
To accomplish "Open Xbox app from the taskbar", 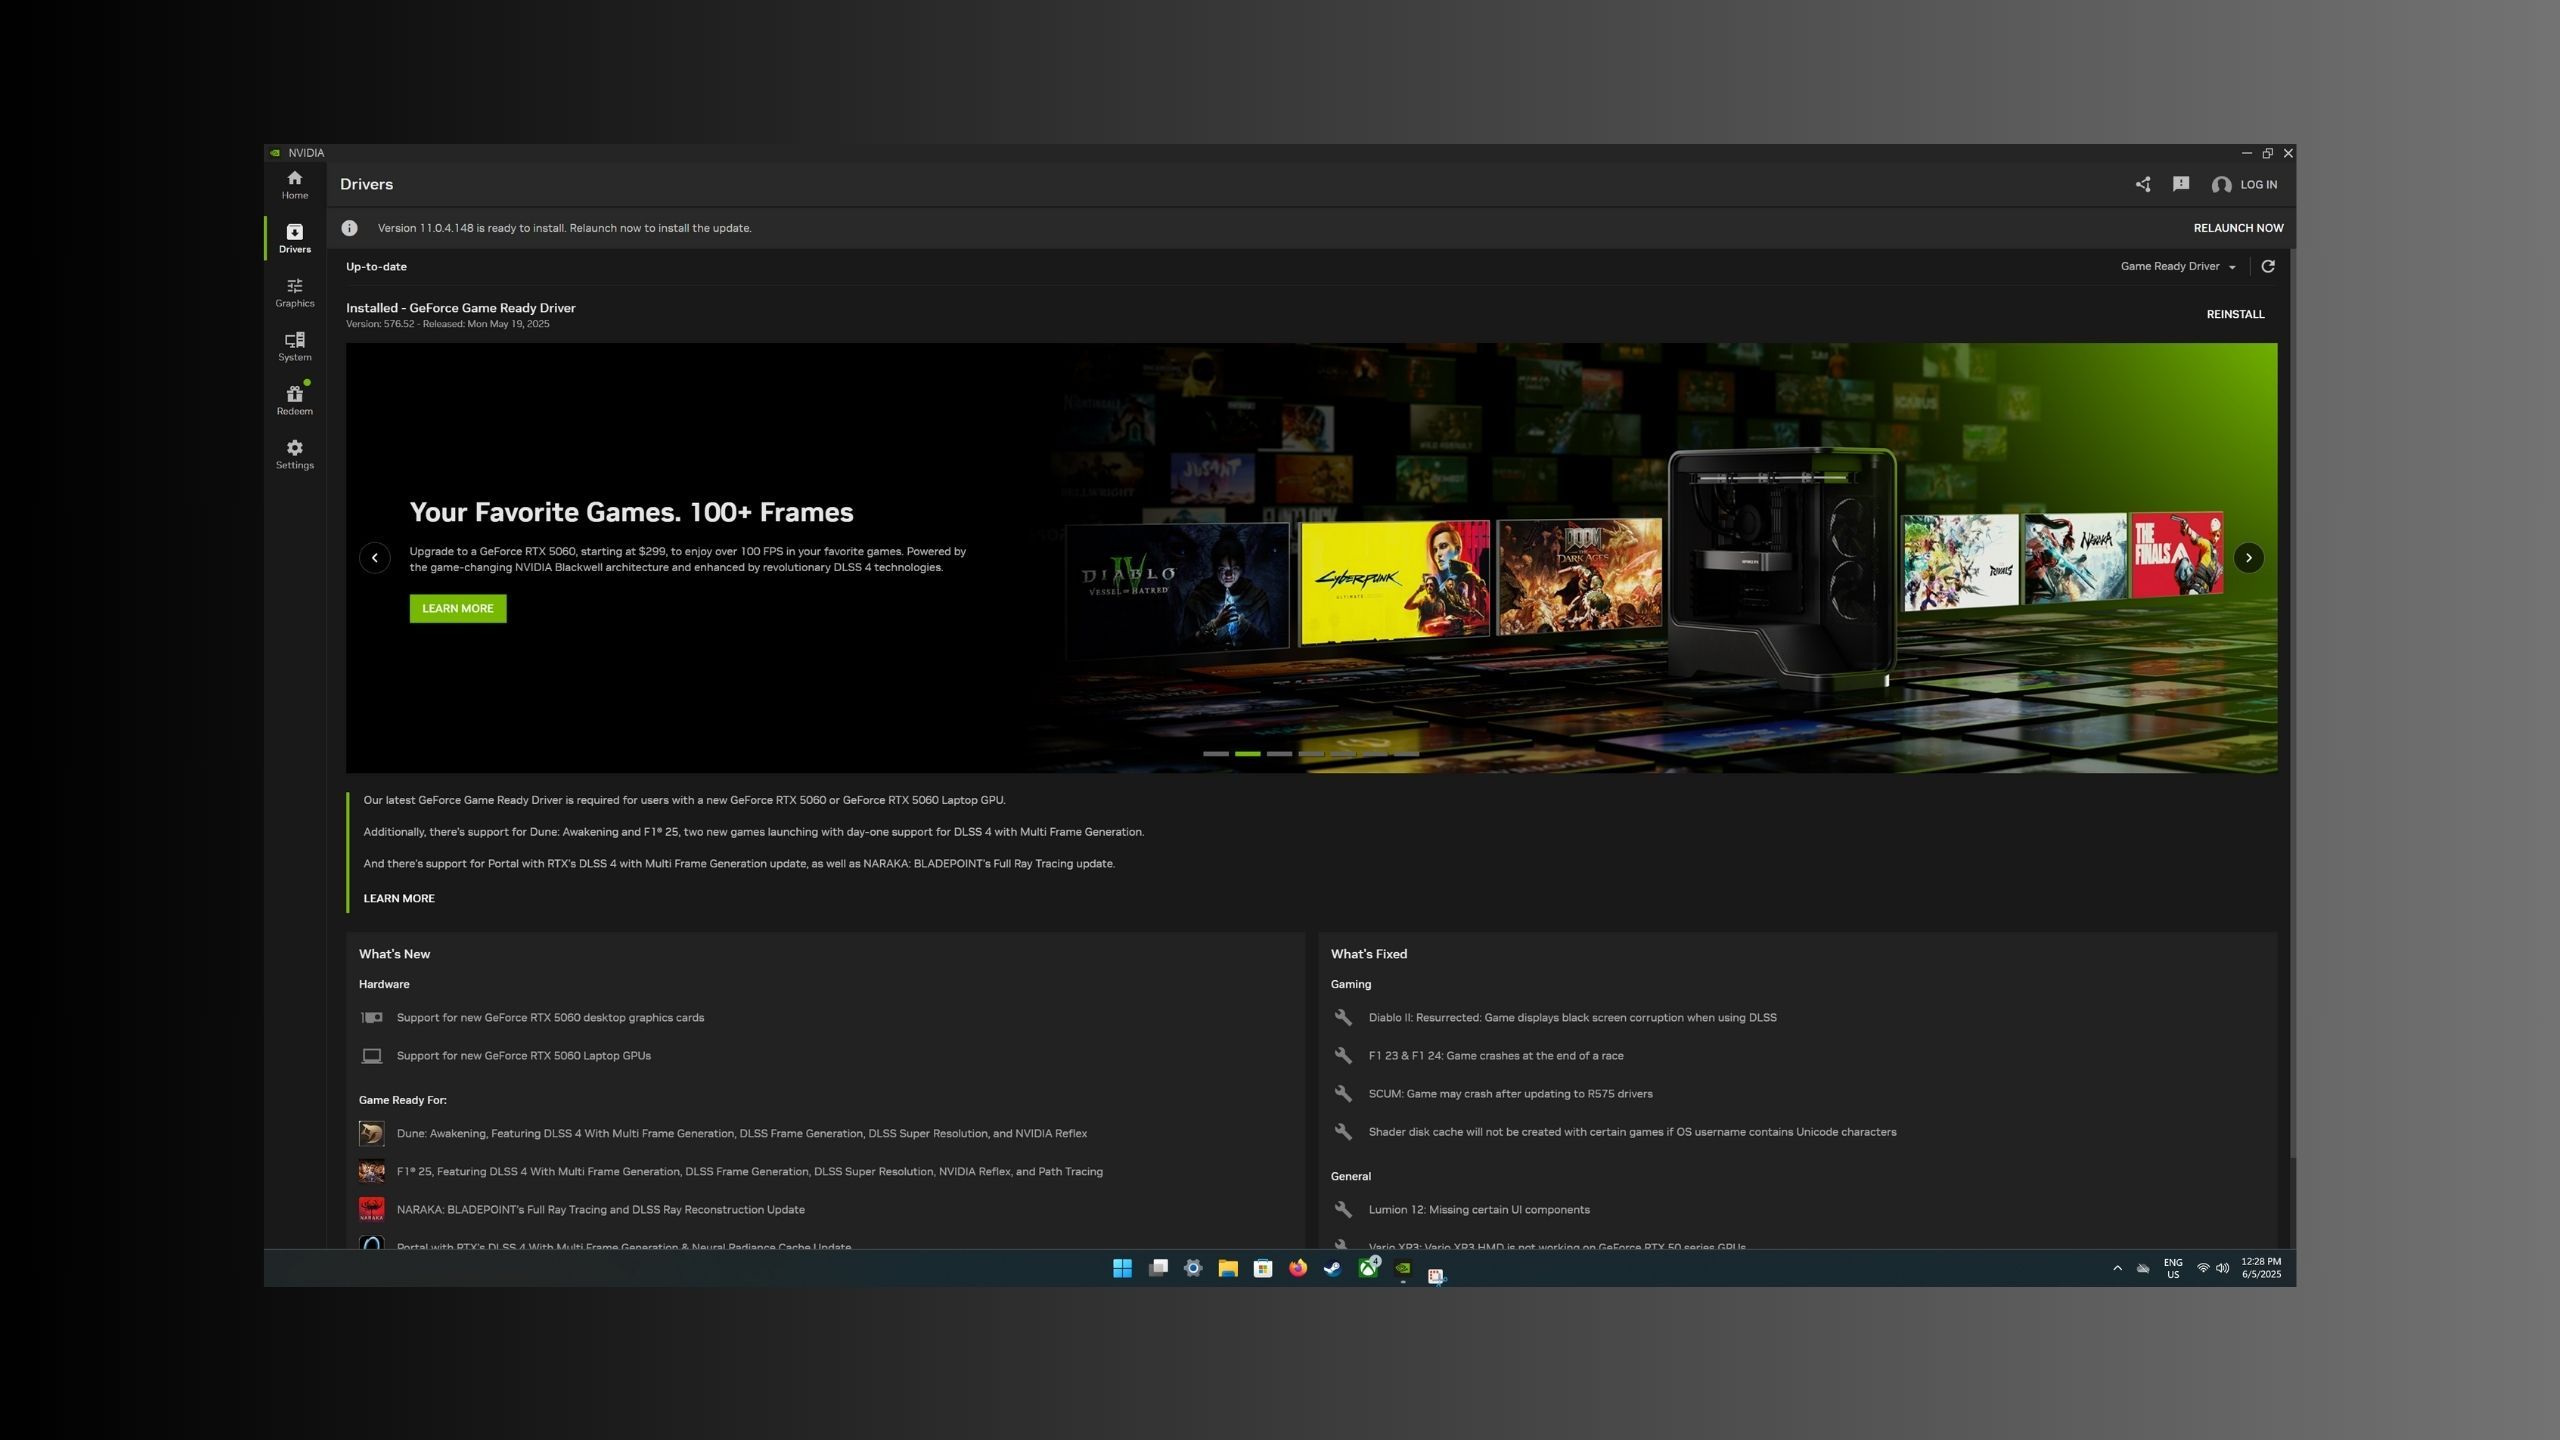I will tap(1367, 1268).
